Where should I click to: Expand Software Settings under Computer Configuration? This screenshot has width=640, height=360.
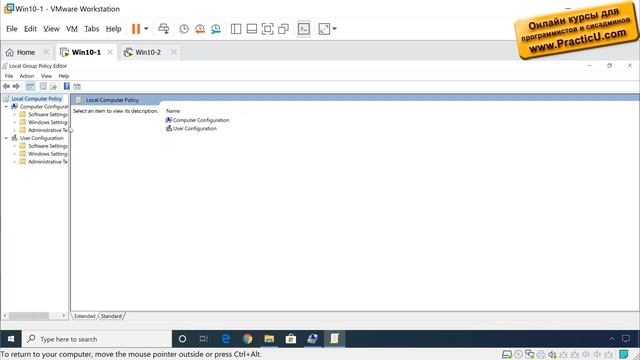[x=14, y=114]
